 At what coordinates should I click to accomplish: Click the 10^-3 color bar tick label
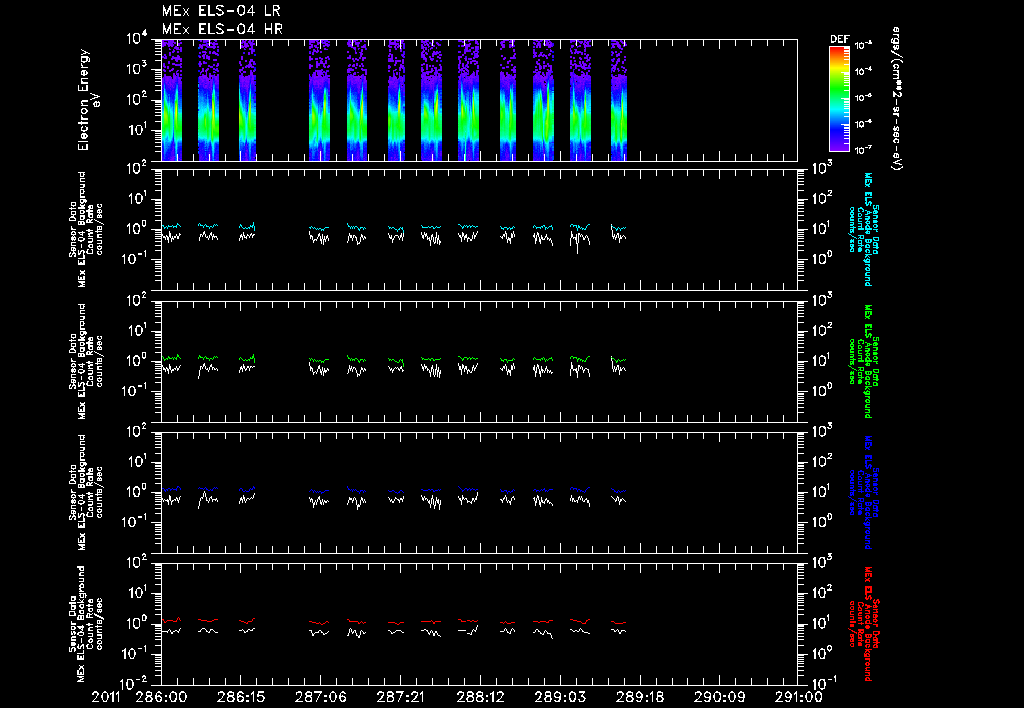(x=863, y=45)
